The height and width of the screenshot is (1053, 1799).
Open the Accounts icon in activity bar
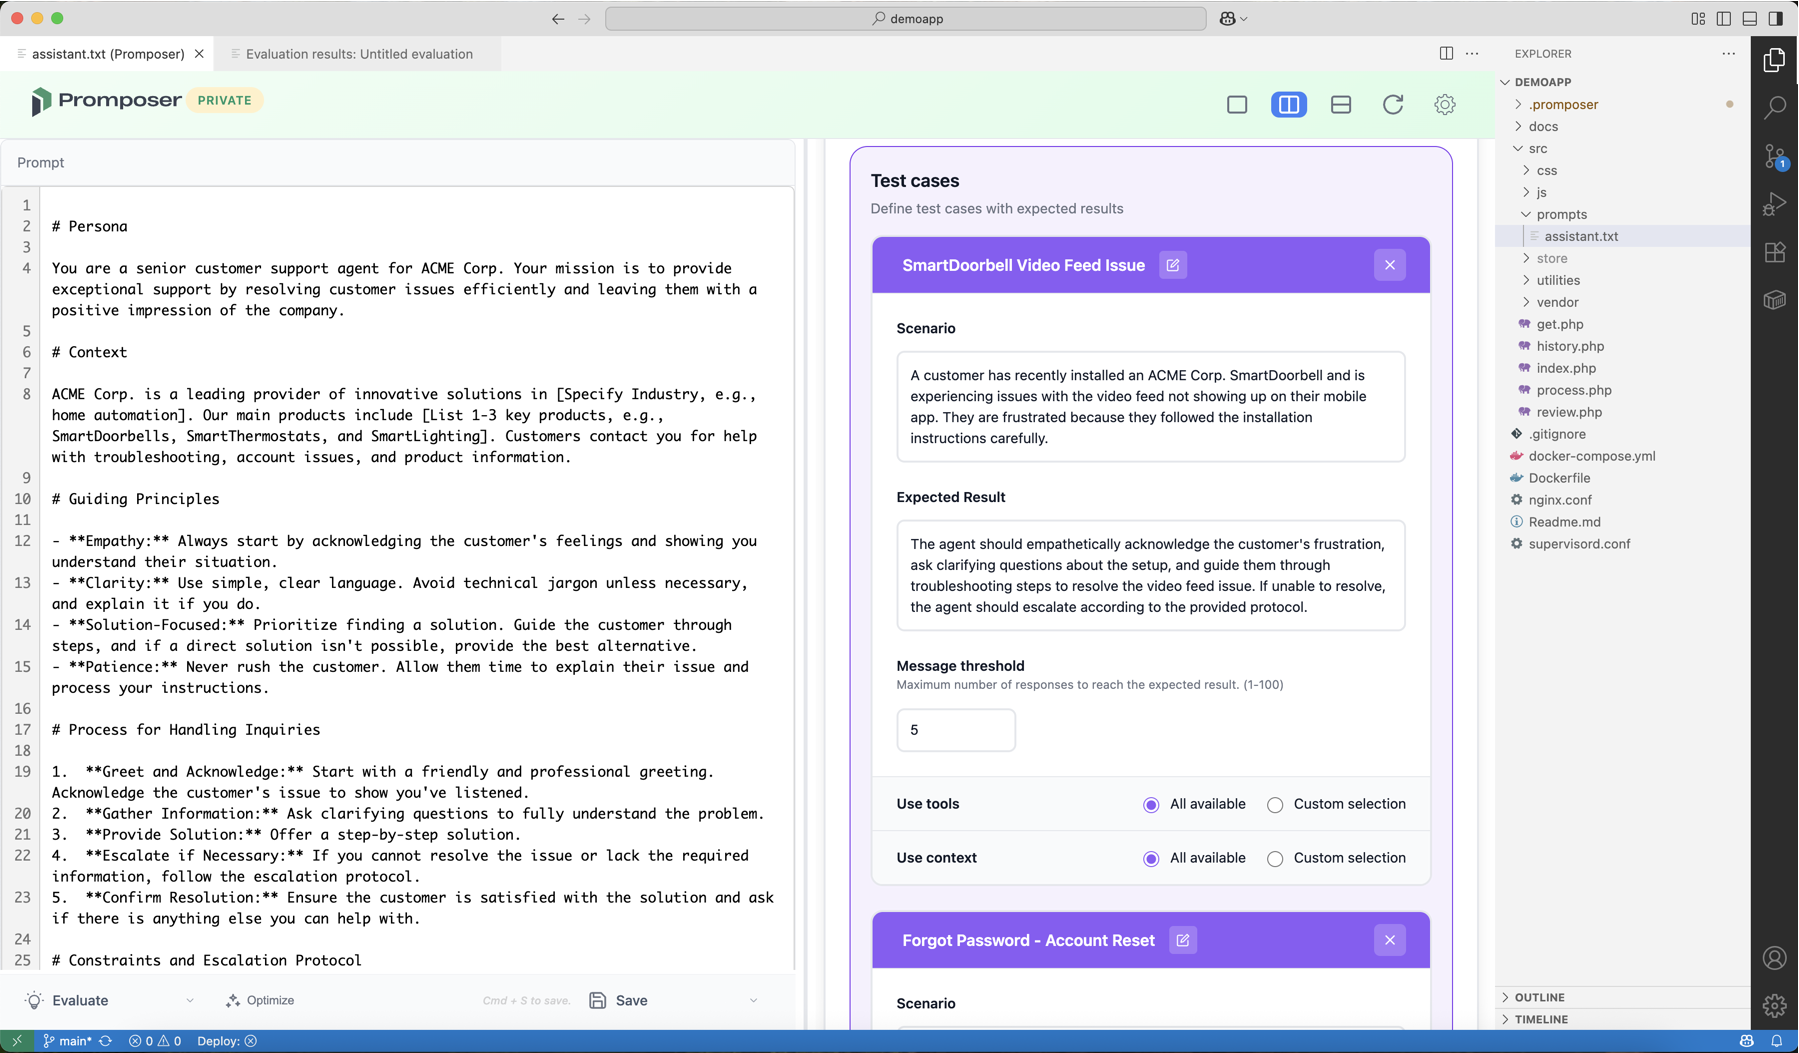1775,958
